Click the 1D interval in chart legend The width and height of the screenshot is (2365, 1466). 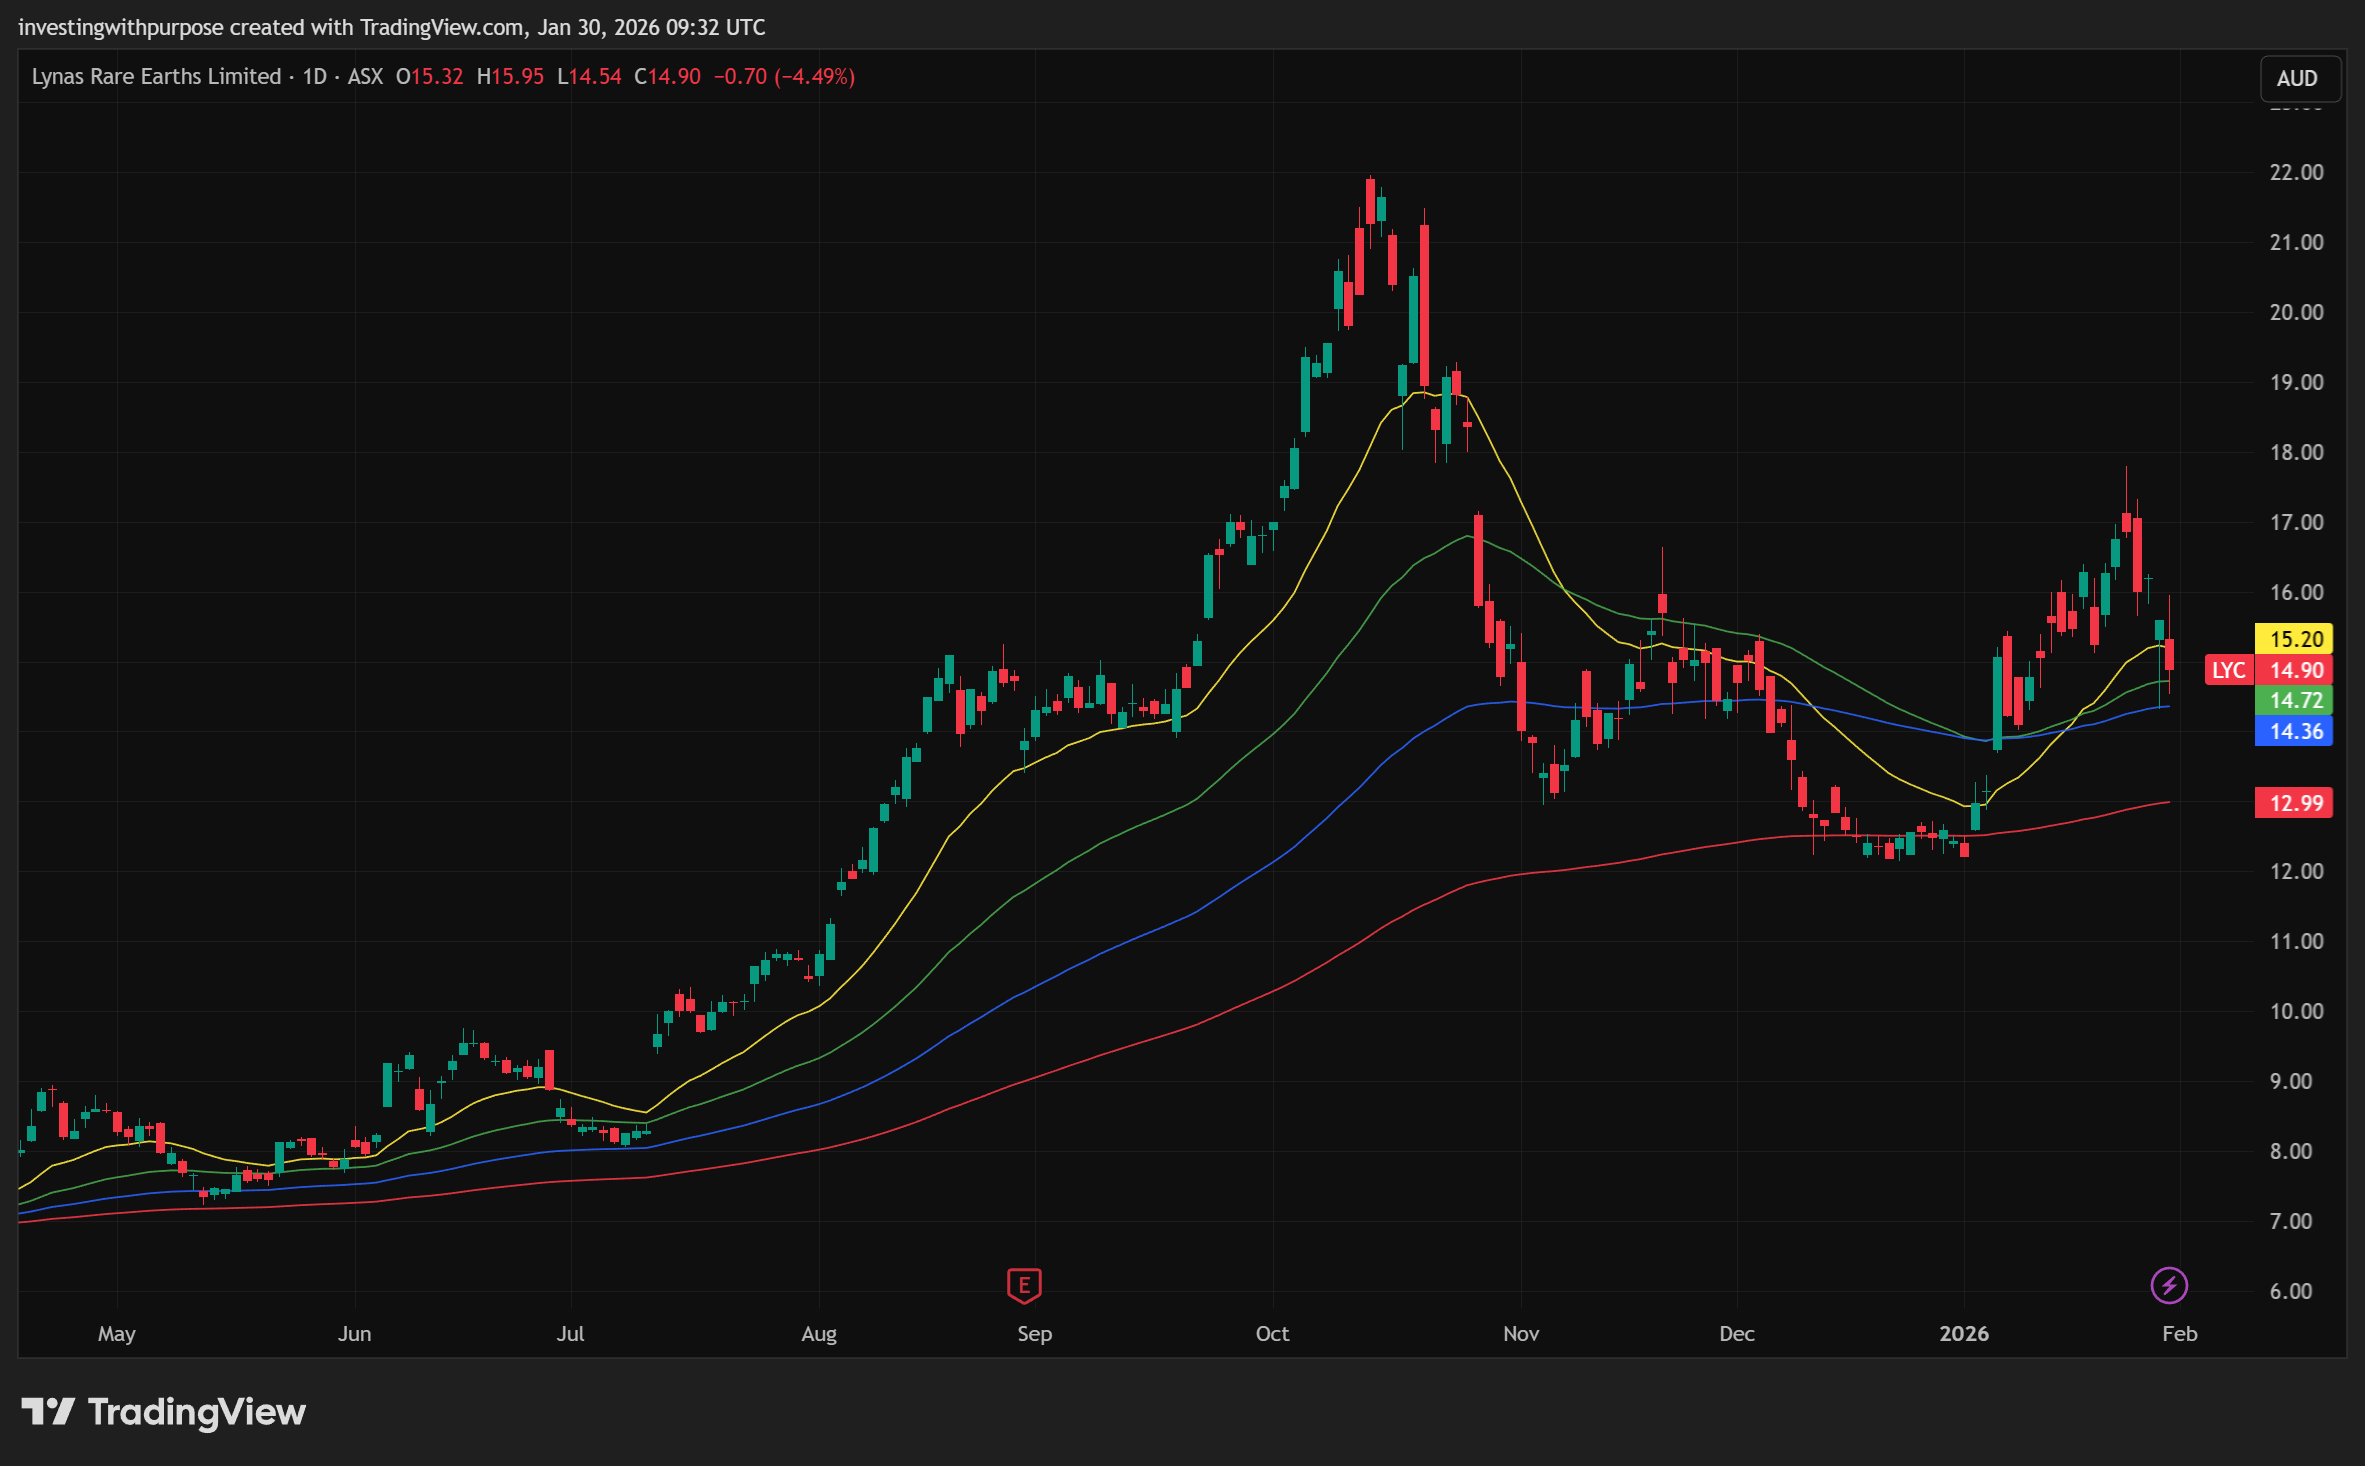314,77
